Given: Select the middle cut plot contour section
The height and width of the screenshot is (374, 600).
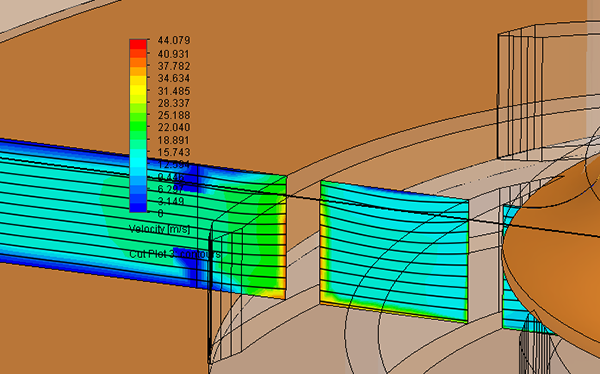Looking at the screenshot, I should [394, 251].
